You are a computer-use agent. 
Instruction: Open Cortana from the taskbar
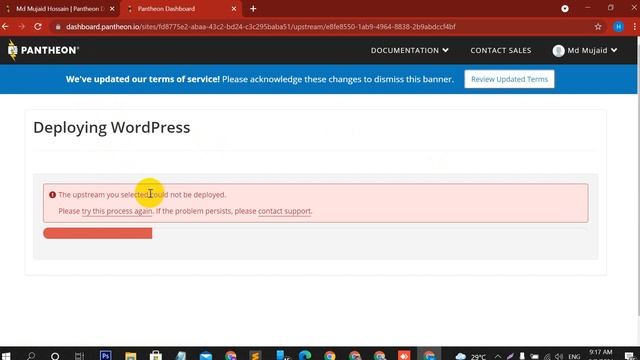55,356
